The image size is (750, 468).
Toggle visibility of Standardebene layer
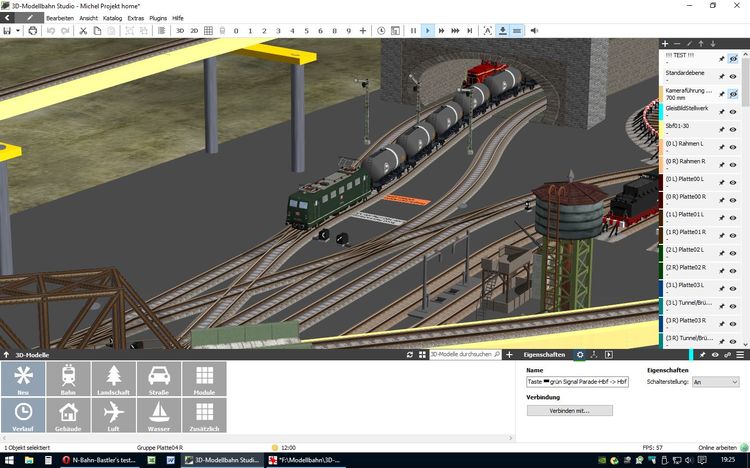(733, 75)
